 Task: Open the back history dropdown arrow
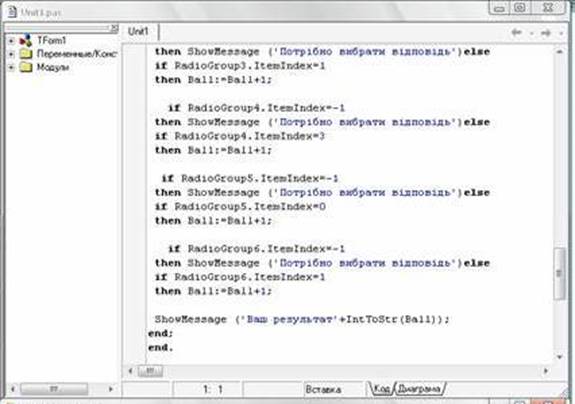point(531,33)
